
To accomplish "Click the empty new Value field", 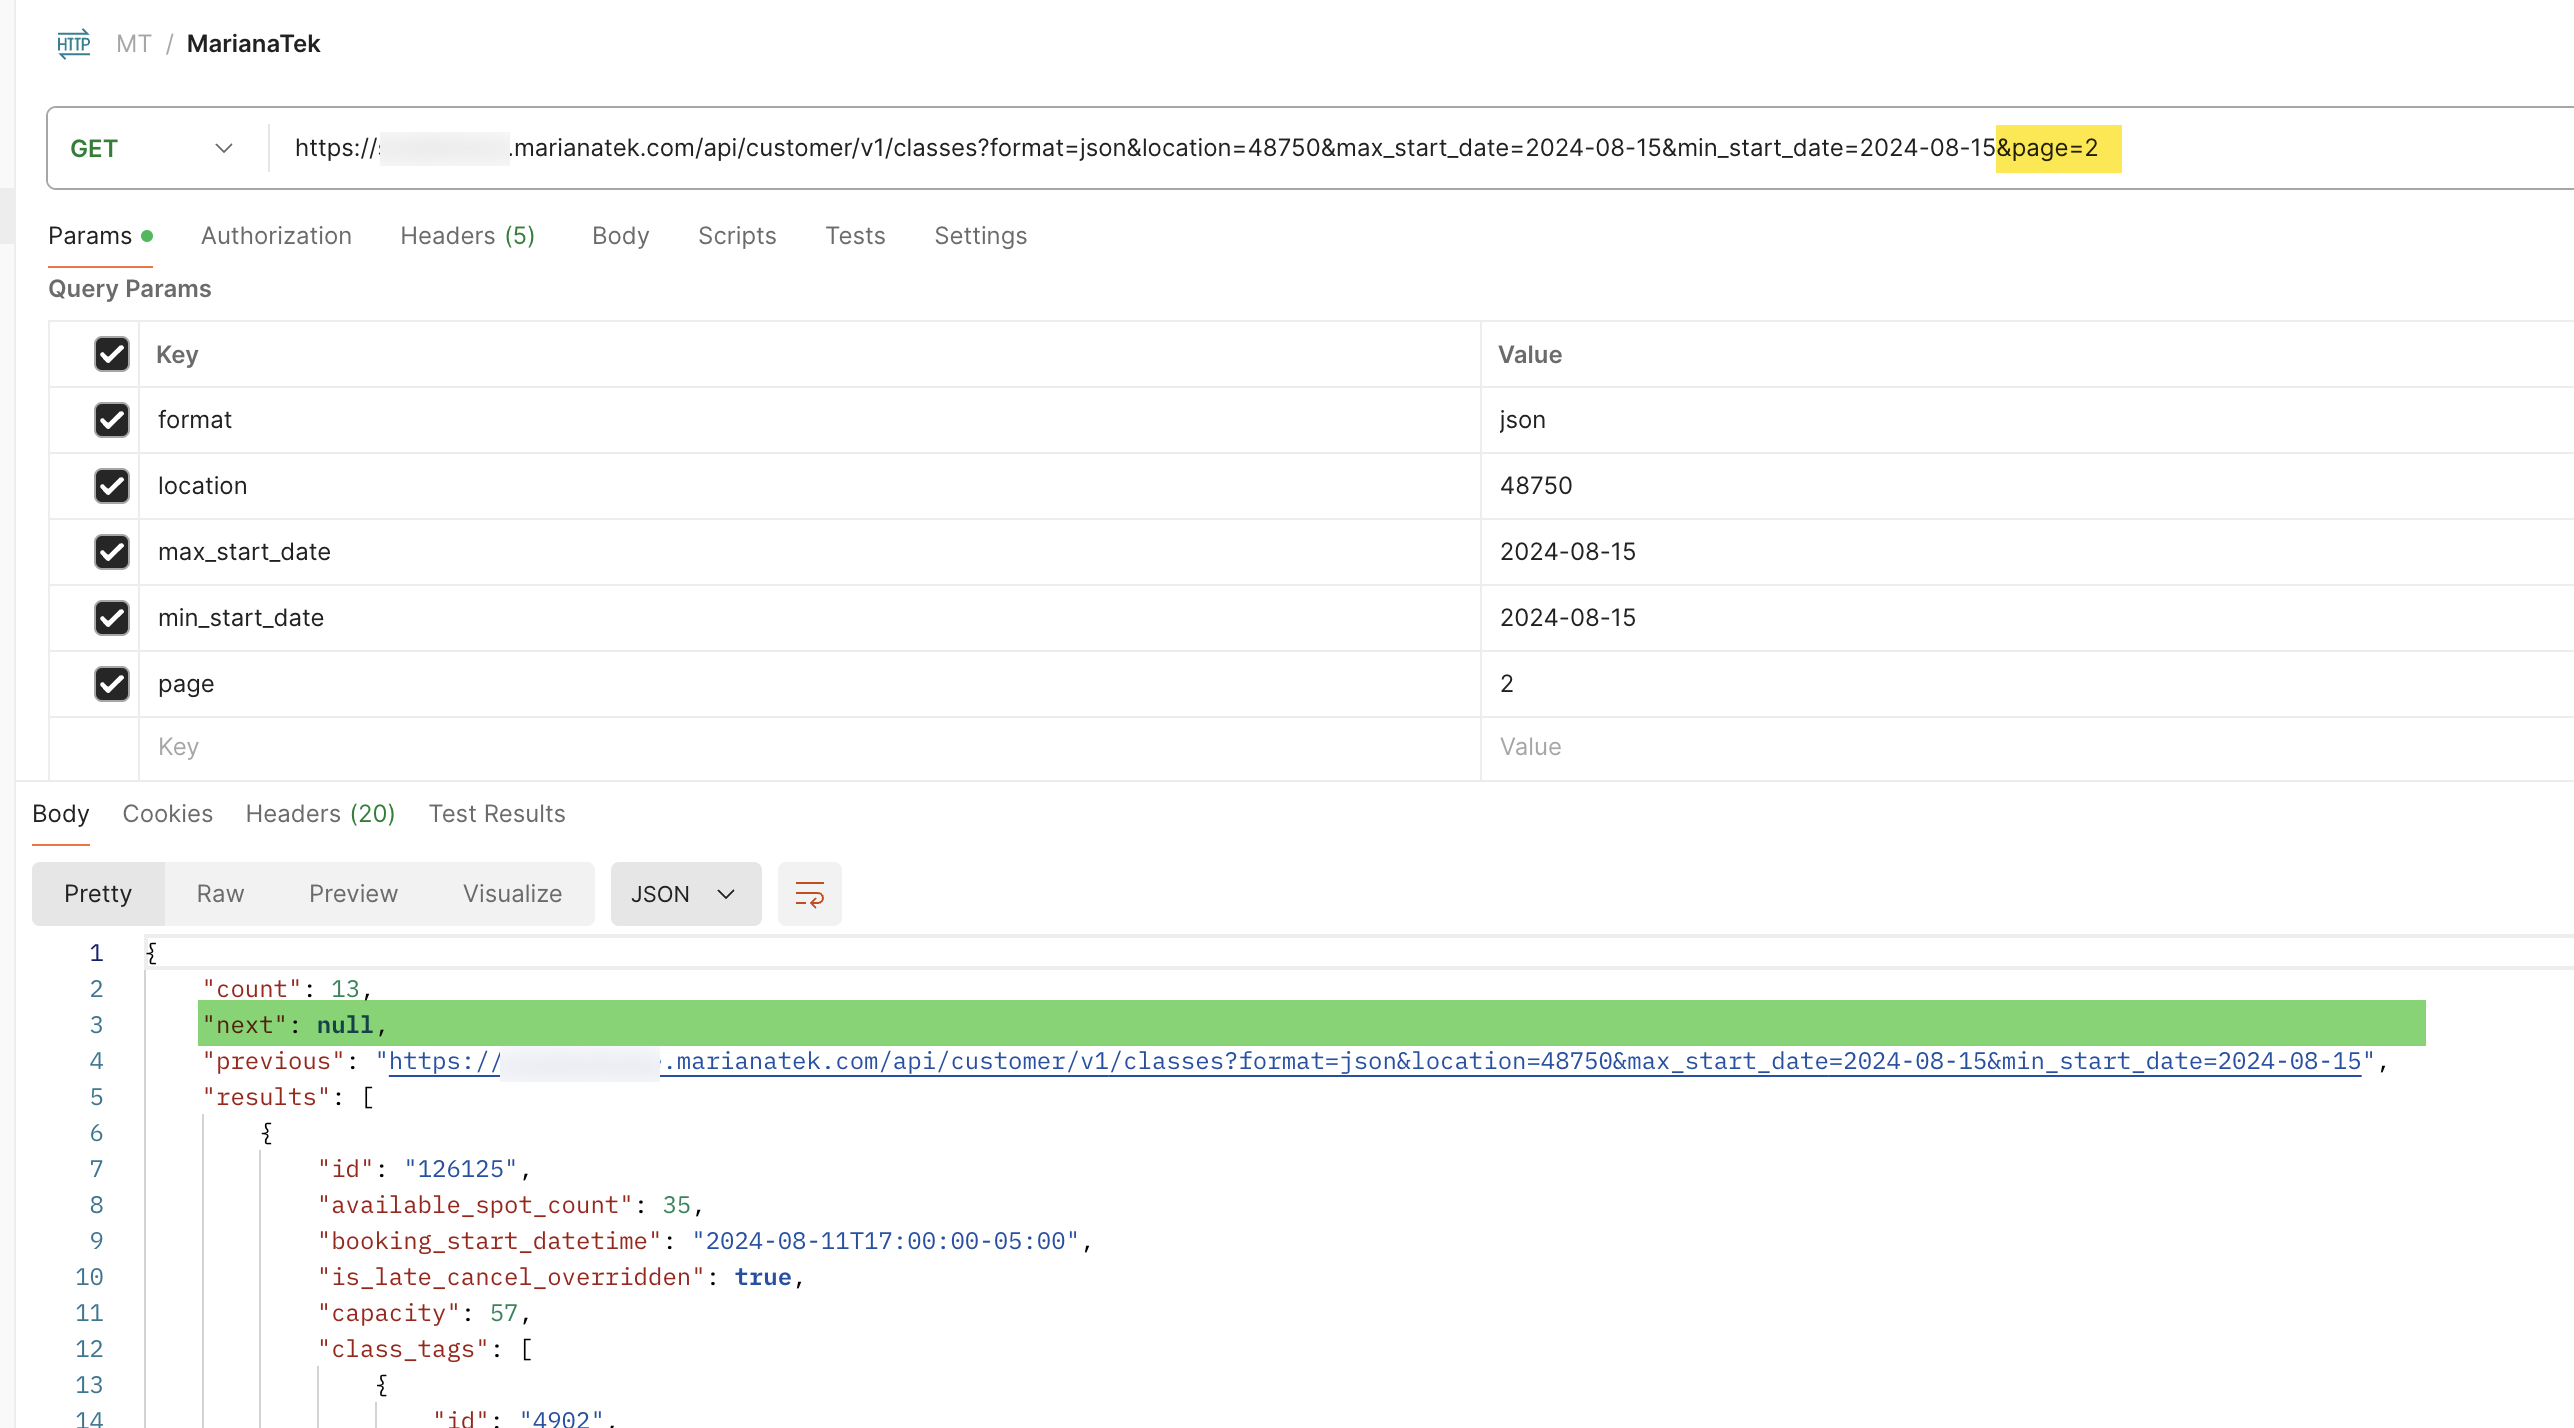I will pos(2028,748).
